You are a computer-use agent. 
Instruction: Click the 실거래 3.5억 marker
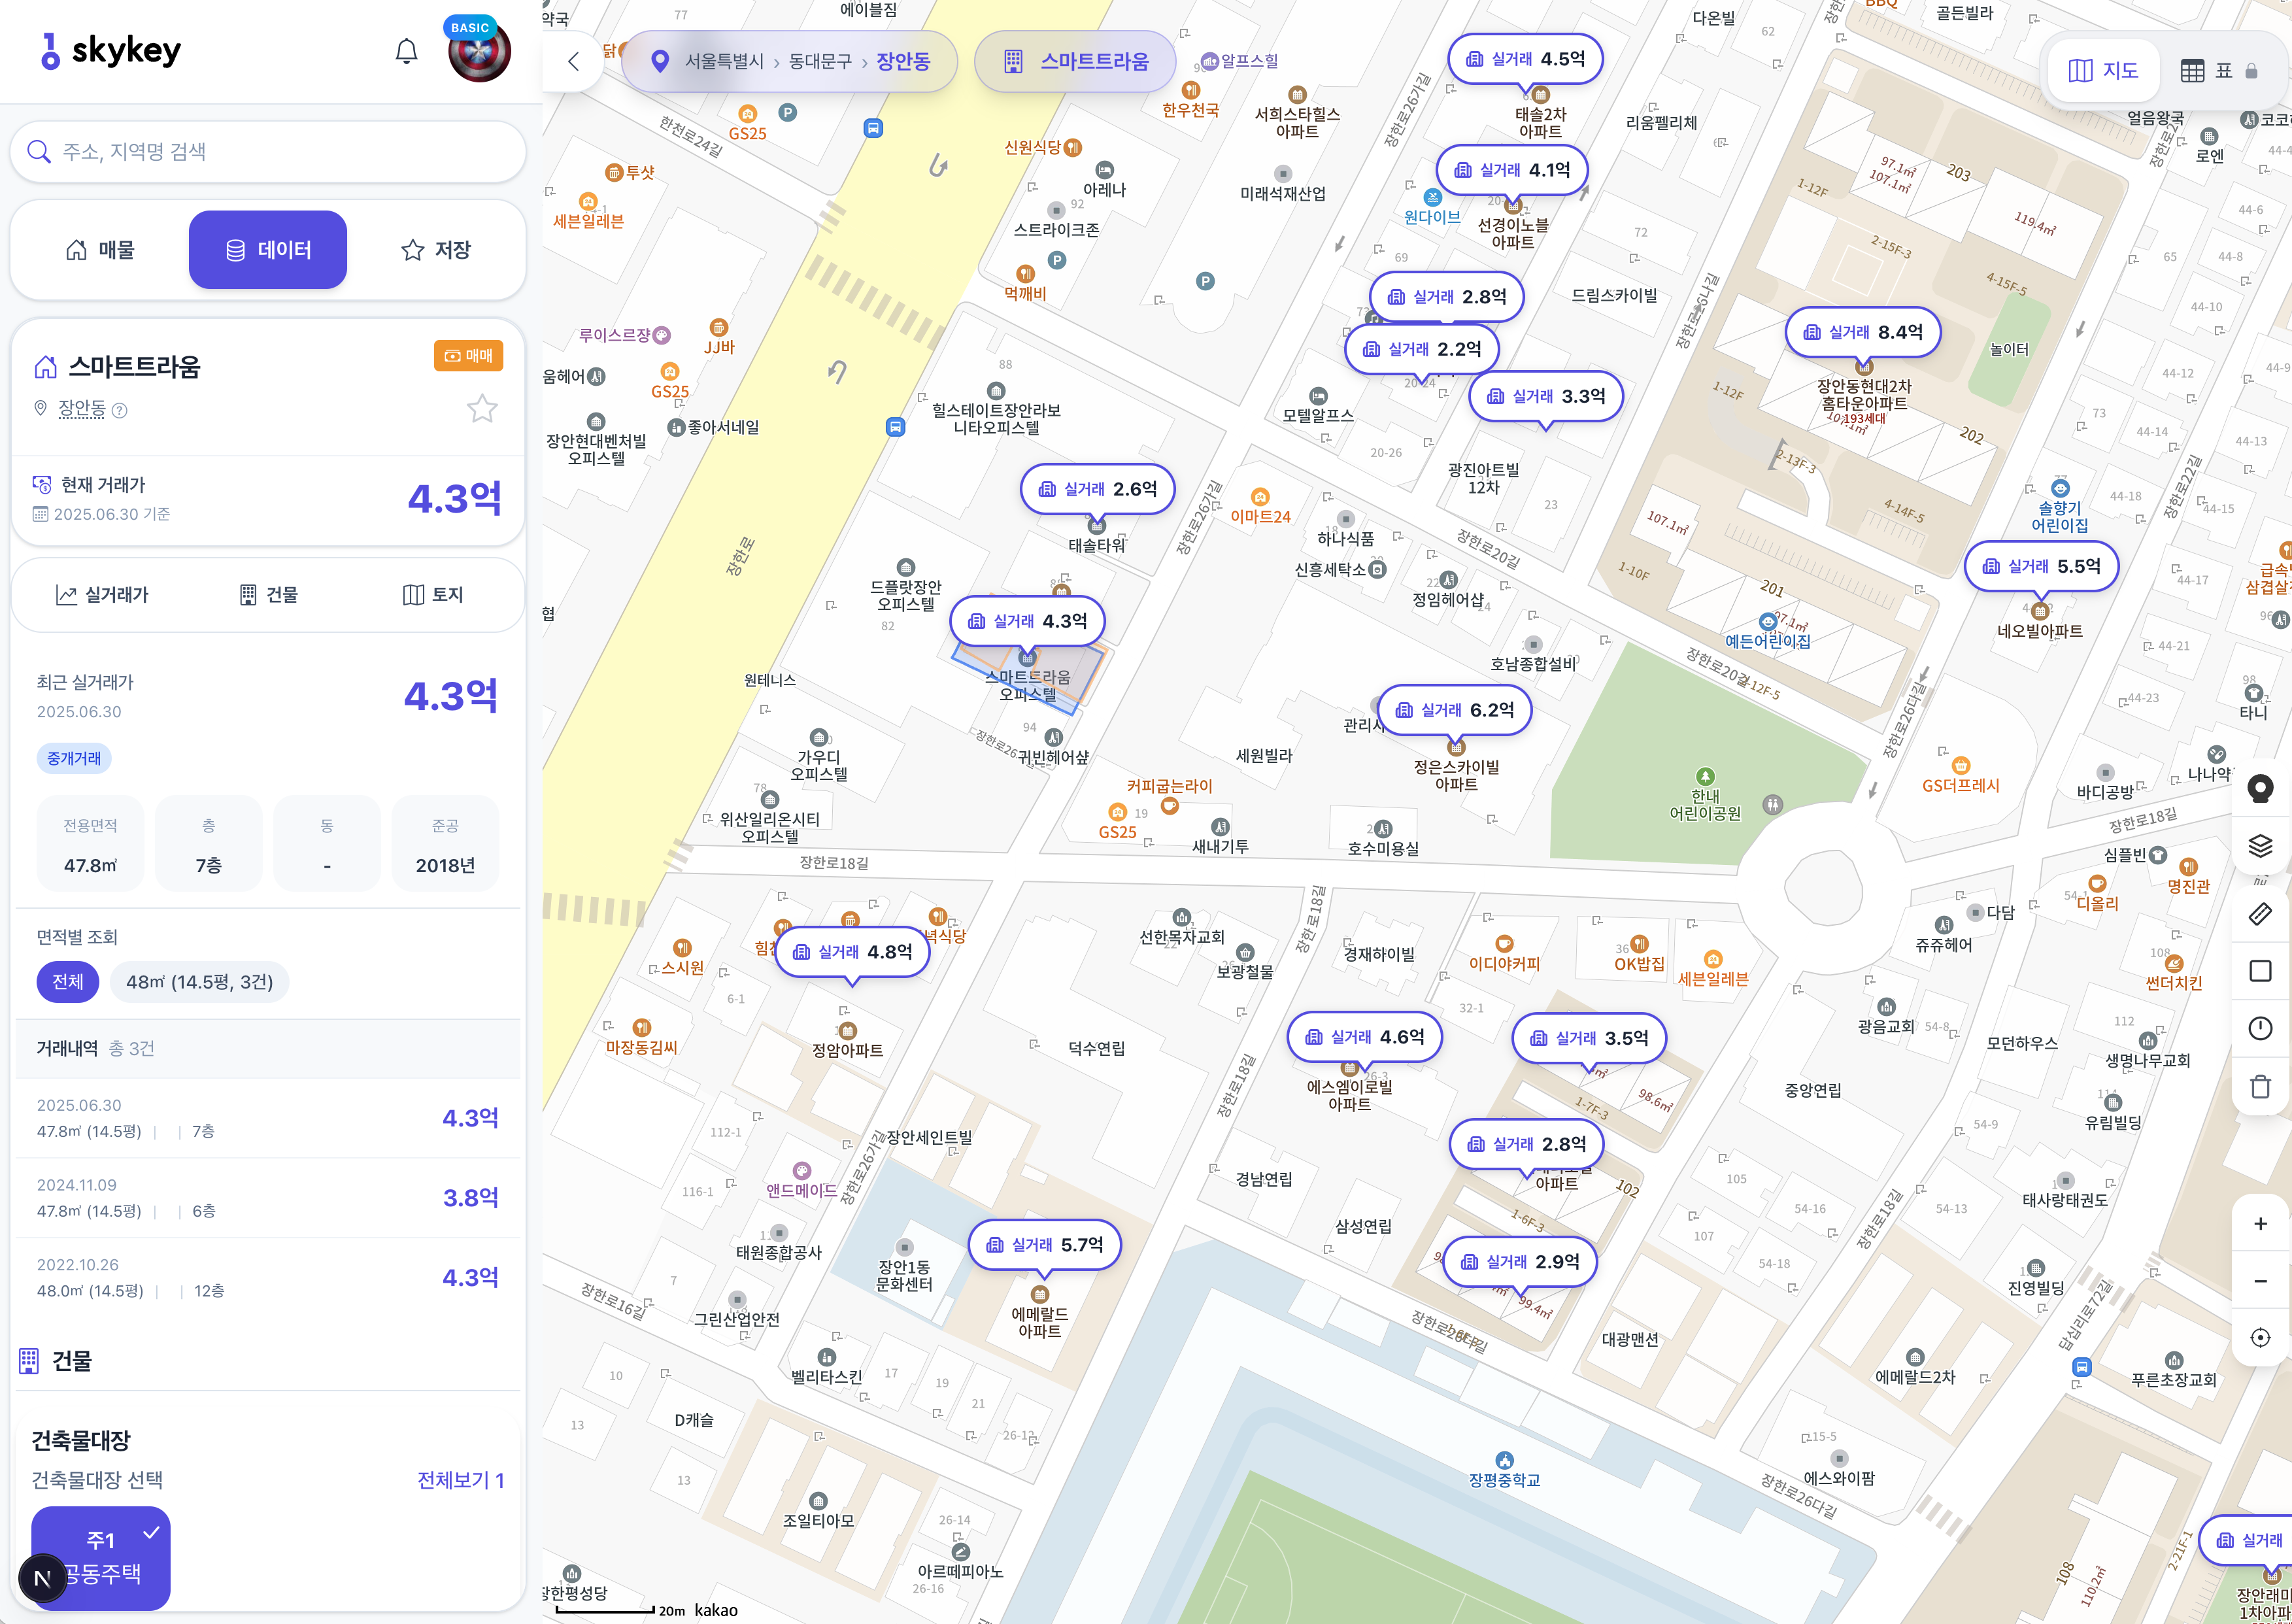1589,1038
